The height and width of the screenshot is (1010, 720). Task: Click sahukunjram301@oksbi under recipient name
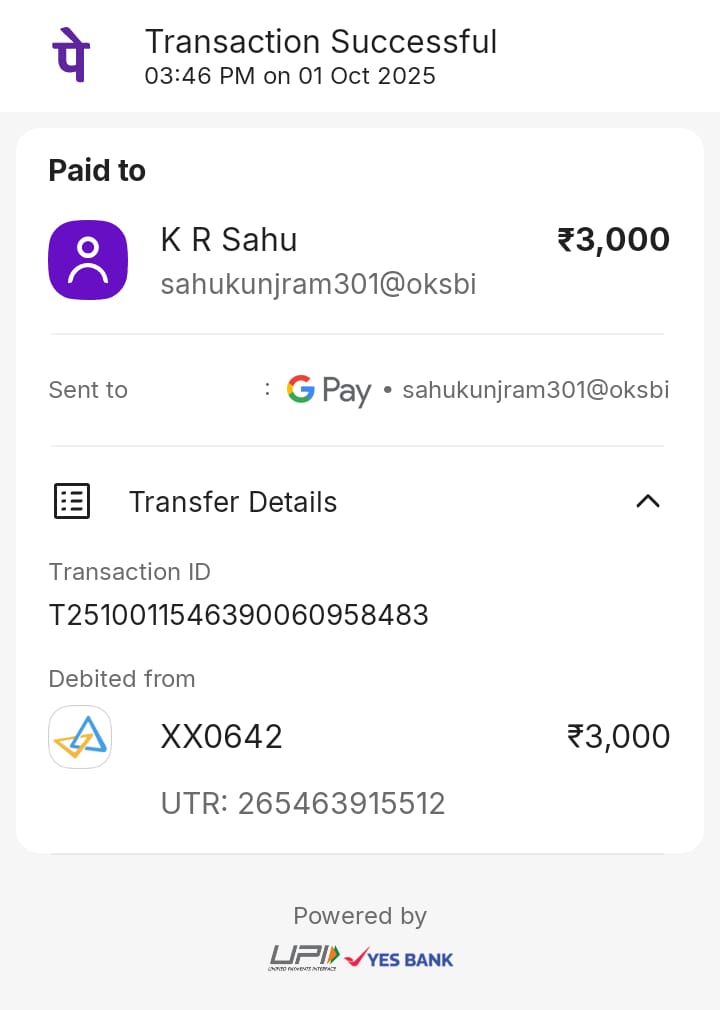click(318, 285)
